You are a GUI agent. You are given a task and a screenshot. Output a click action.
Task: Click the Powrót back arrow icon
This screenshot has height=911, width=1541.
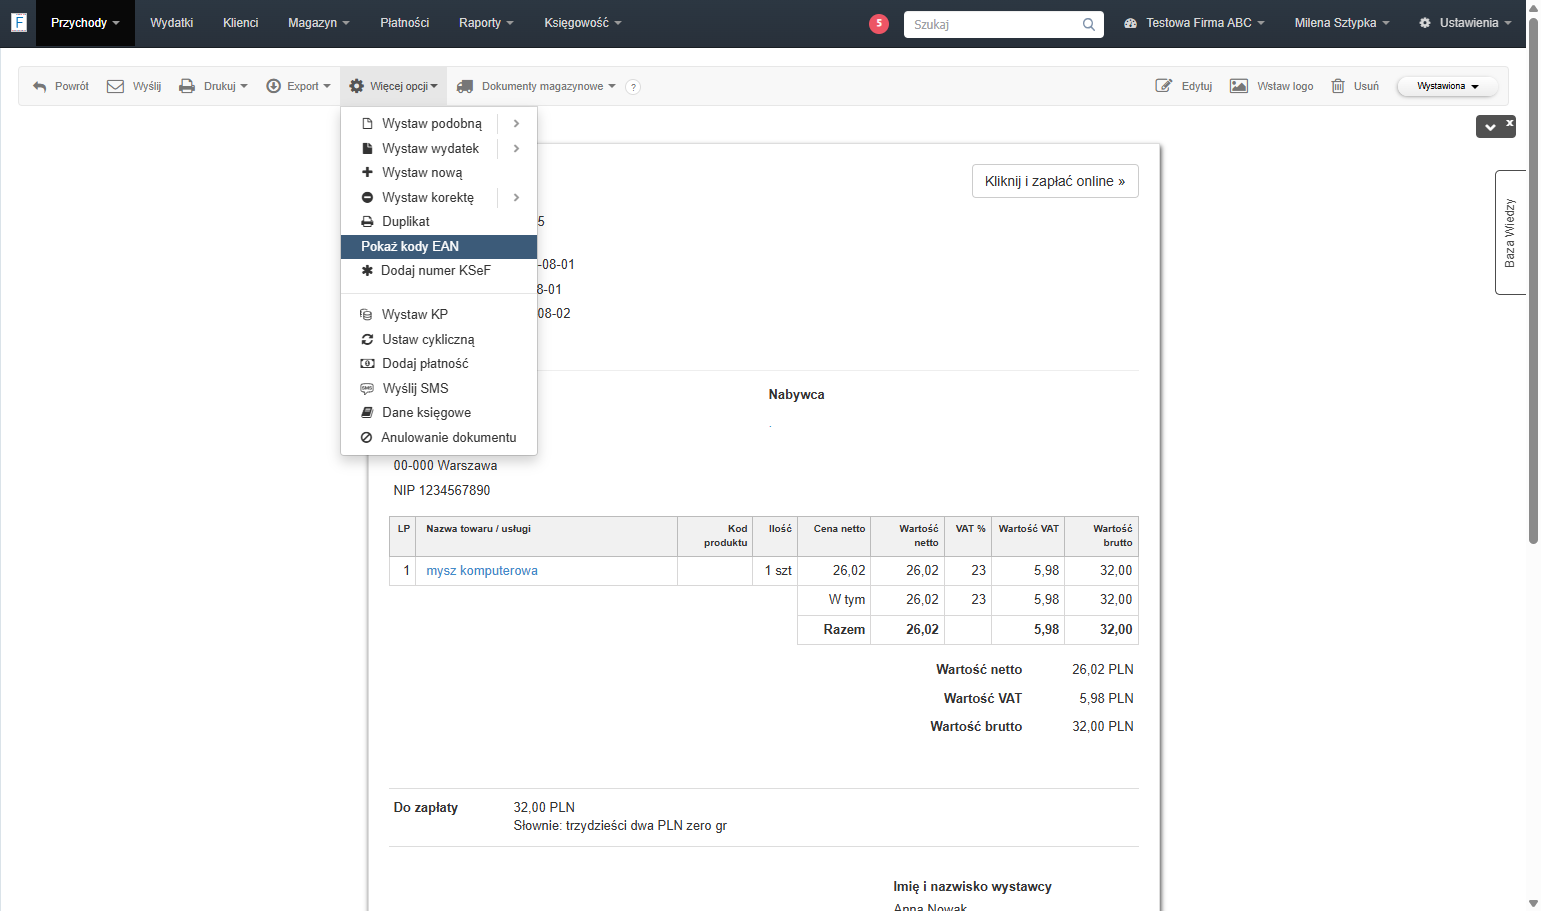pyautogui.click(x=40, y=87)
